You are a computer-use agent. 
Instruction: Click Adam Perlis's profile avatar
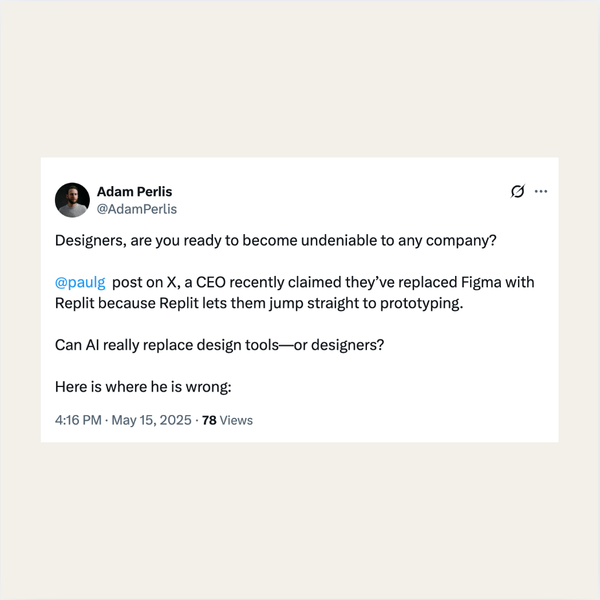[x=72, y=200]
